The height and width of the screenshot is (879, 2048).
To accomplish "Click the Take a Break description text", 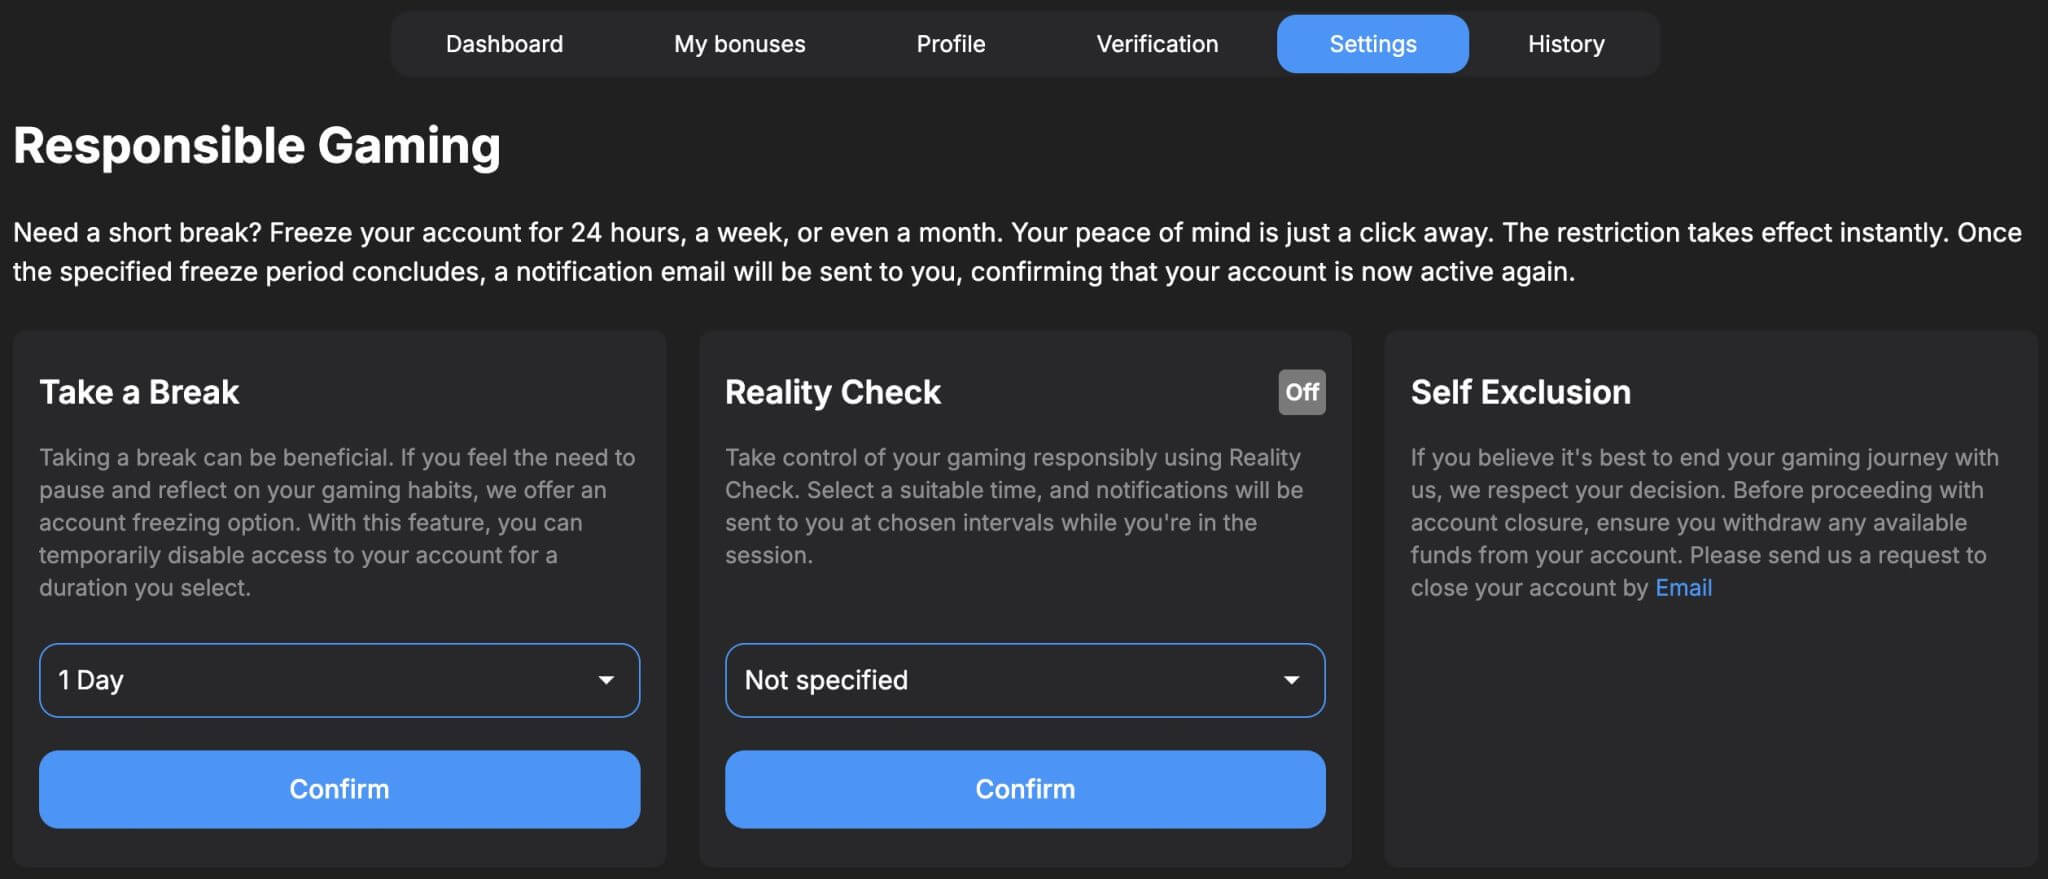I will [x=338, y=522].
